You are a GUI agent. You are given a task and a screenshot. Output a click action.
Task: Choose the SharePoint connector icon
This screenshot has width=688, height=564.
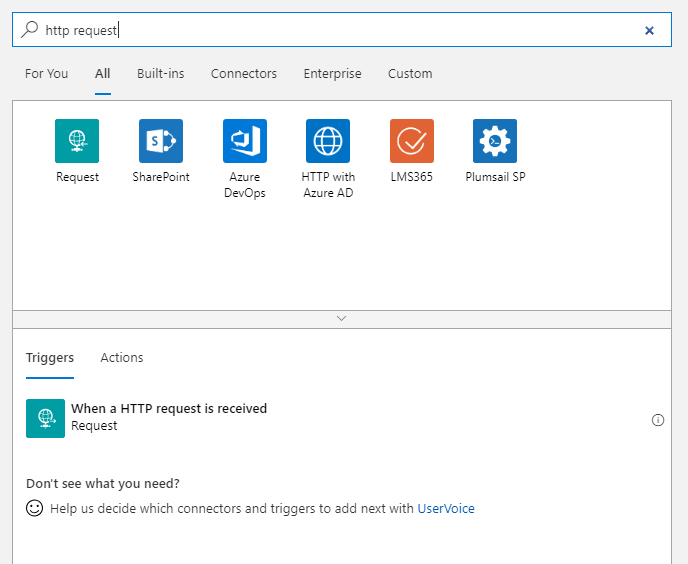tap(161, 141)
